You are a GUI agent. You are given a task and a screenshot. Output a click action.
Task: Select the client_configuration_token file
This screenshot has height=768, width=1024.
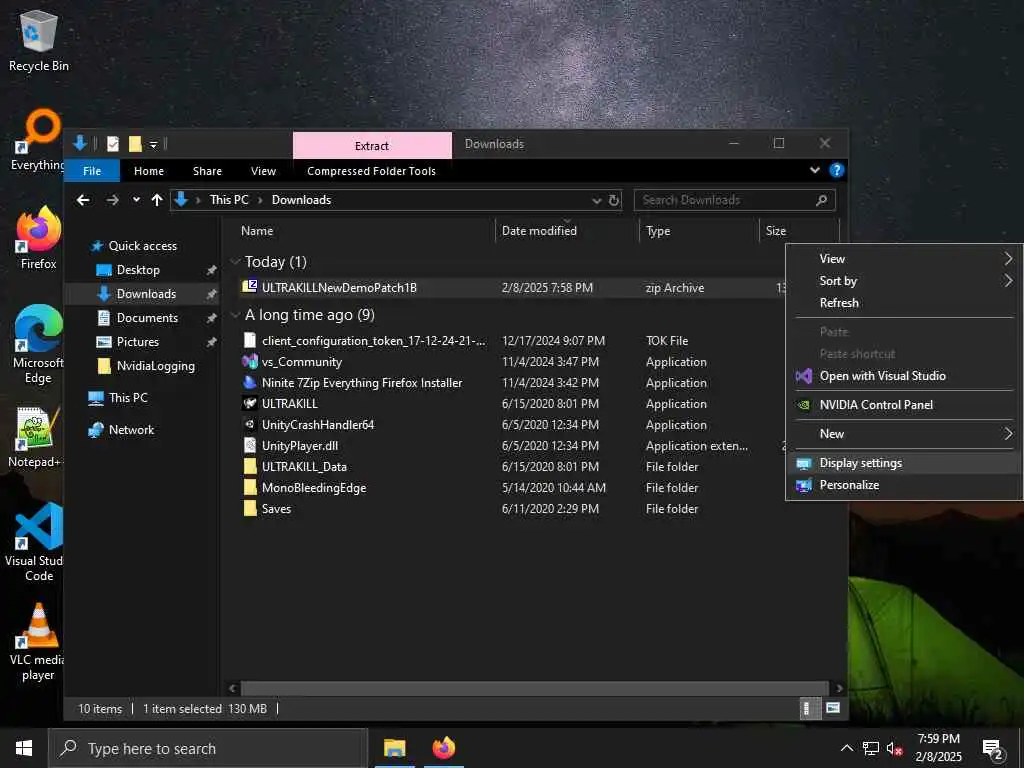click(373, 340)
